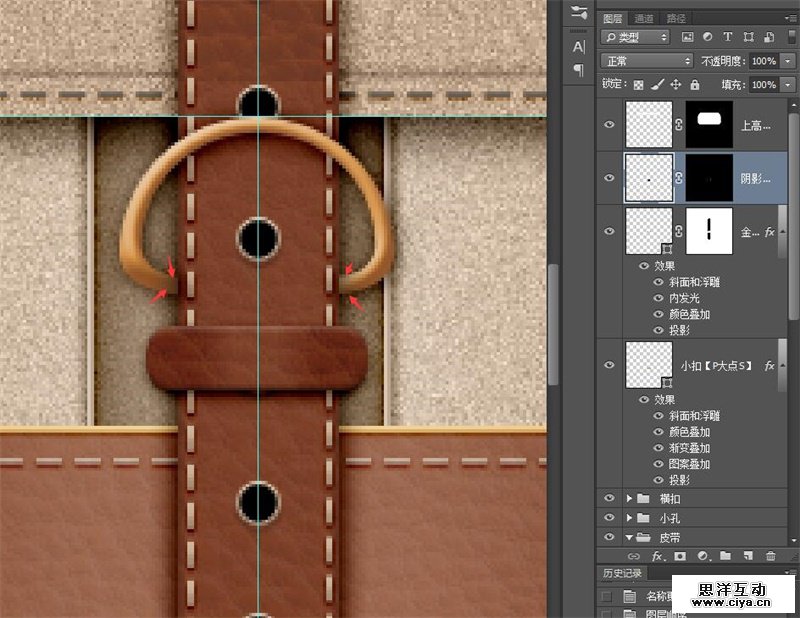Click the text layer filter icon
Viewport: 800px width, 618px height.
click(x=729, y=38)
